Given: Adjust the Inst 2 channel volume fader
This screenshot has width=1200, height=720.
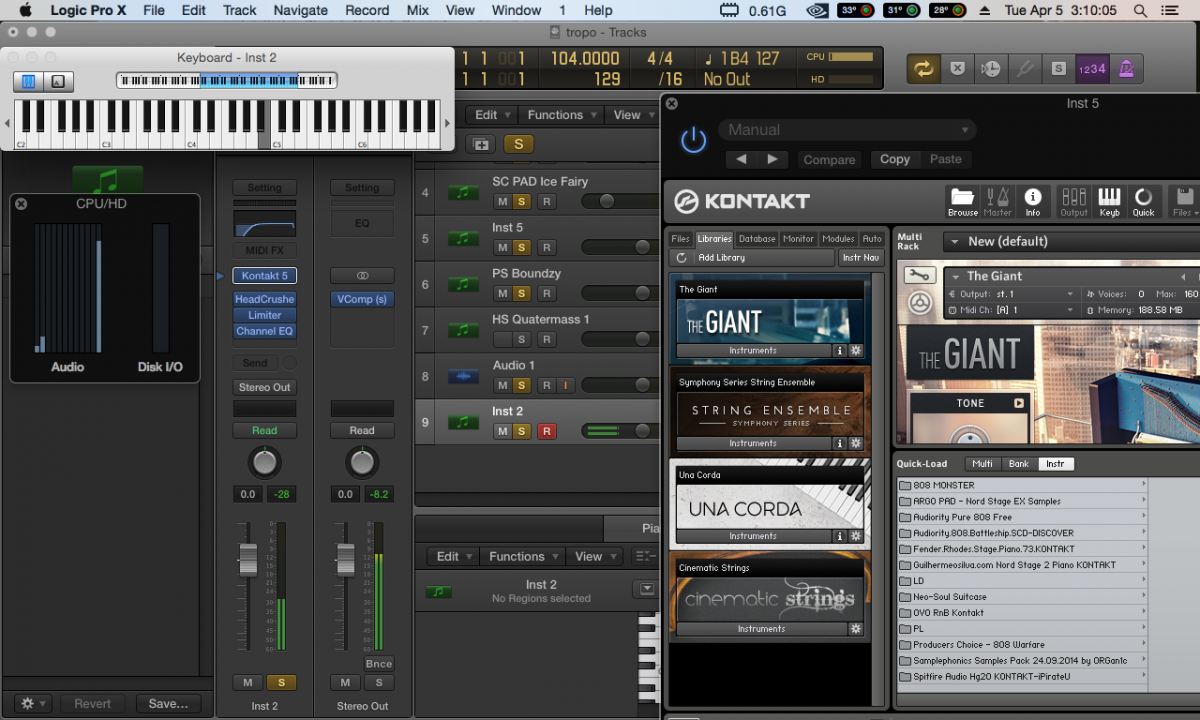Looking at the screenshot, I should tap(248, 558).
